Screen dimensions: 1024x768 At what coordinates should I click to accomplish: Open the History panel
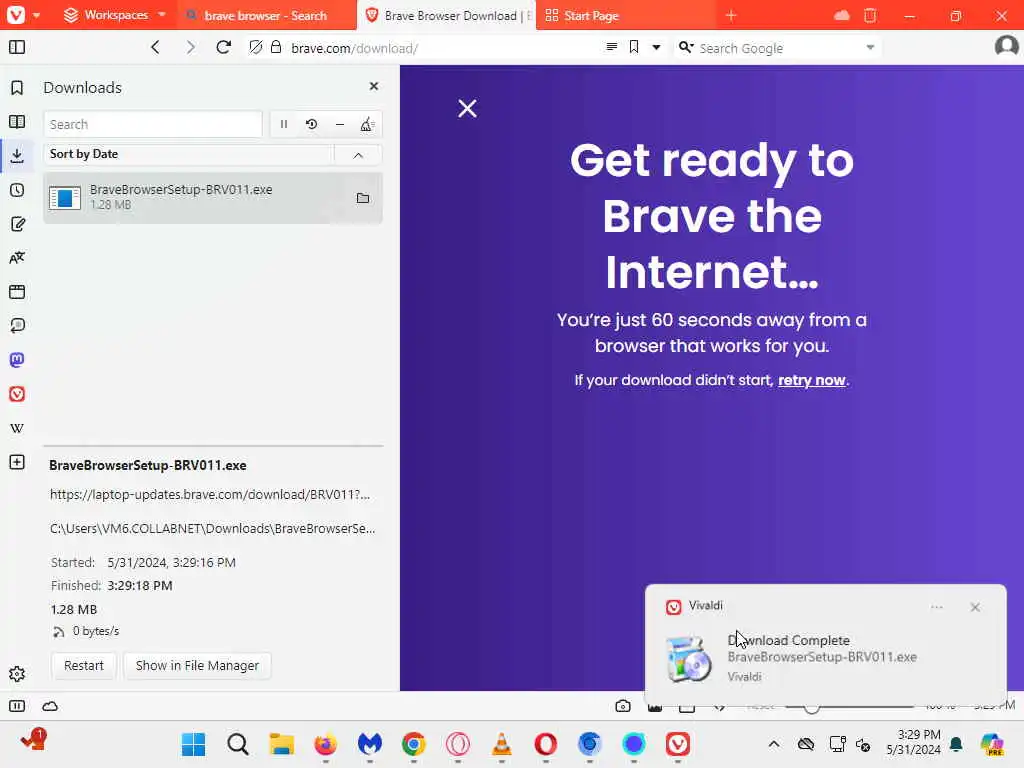pyautogui.click(x=17, y=190)
